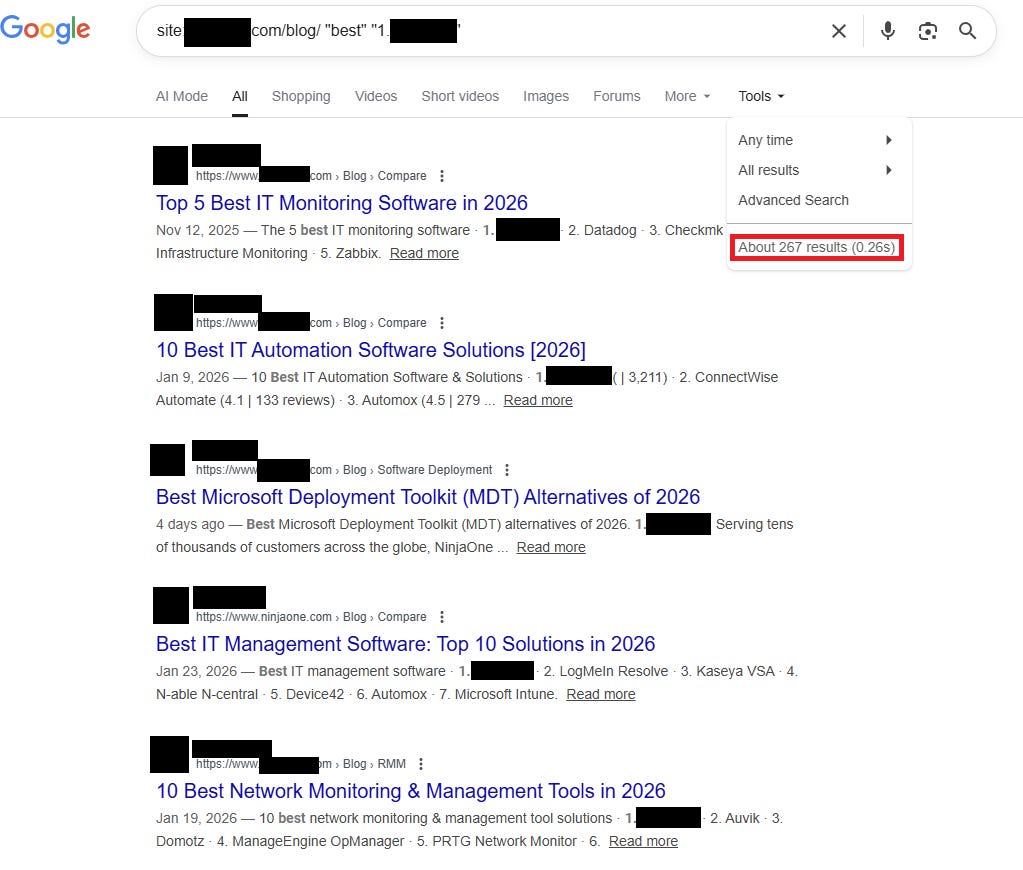
Task: Switch to Videos tab
Action: coord(376,97)
